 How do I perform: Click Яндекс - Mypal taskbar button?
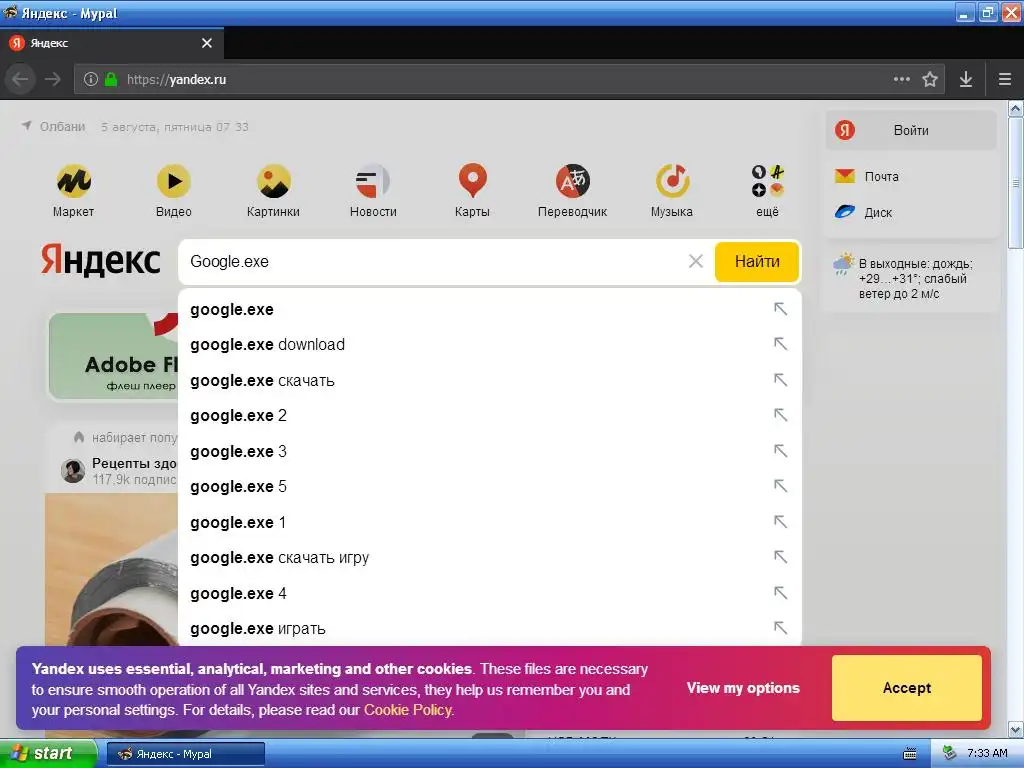(185, 754)
